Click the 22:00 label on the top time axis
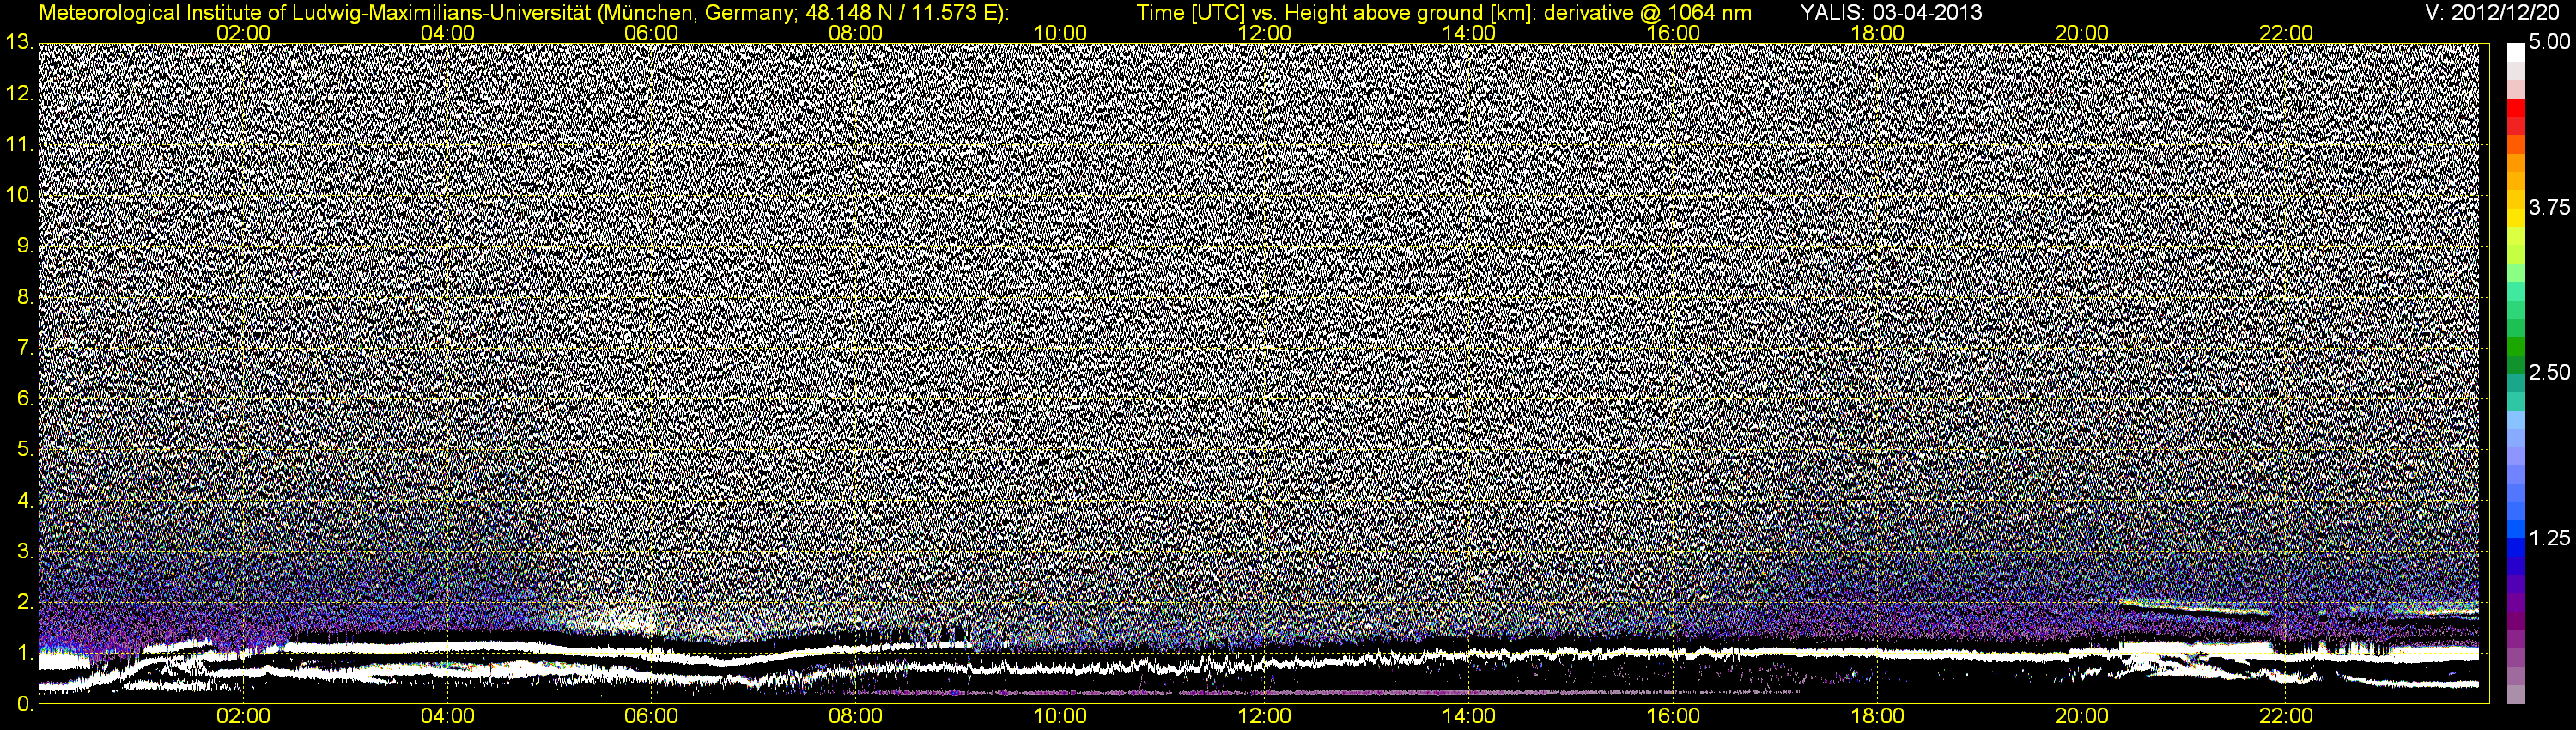The width and height of the screenshot is (2576, 730). tap(2286, 33)
